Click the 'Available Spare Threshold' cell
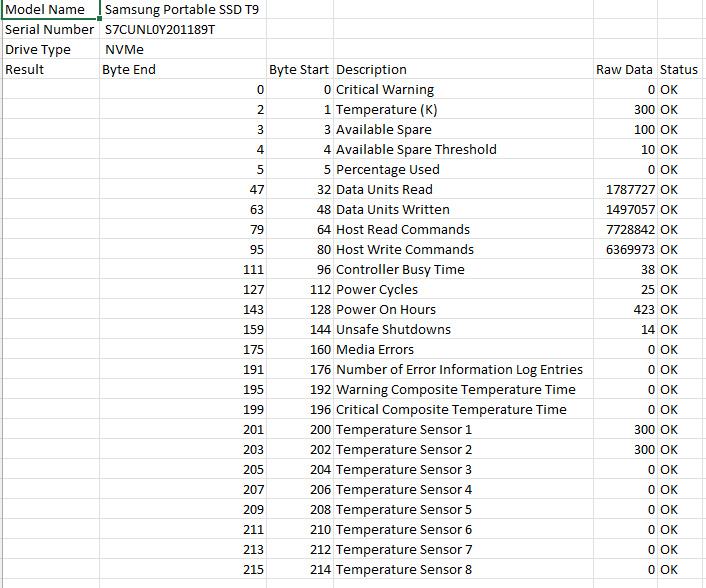 click(463, 149)
